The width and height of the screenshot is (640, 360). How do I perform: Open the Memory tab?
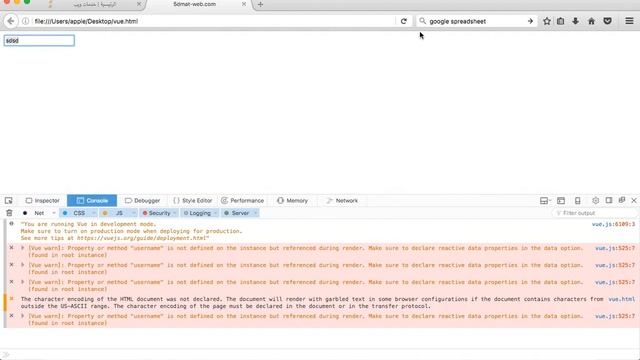coord(292,200)
